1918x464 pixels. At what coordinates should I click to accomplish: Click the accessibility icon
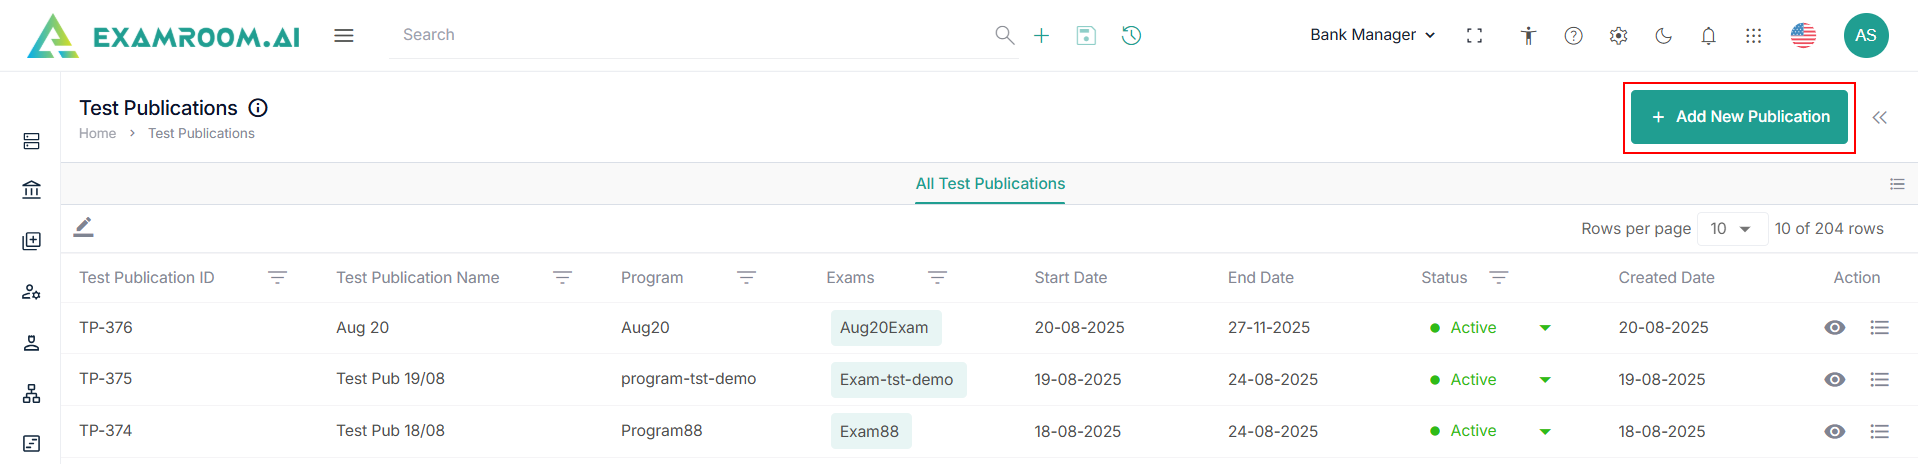tap(1528, 36)
